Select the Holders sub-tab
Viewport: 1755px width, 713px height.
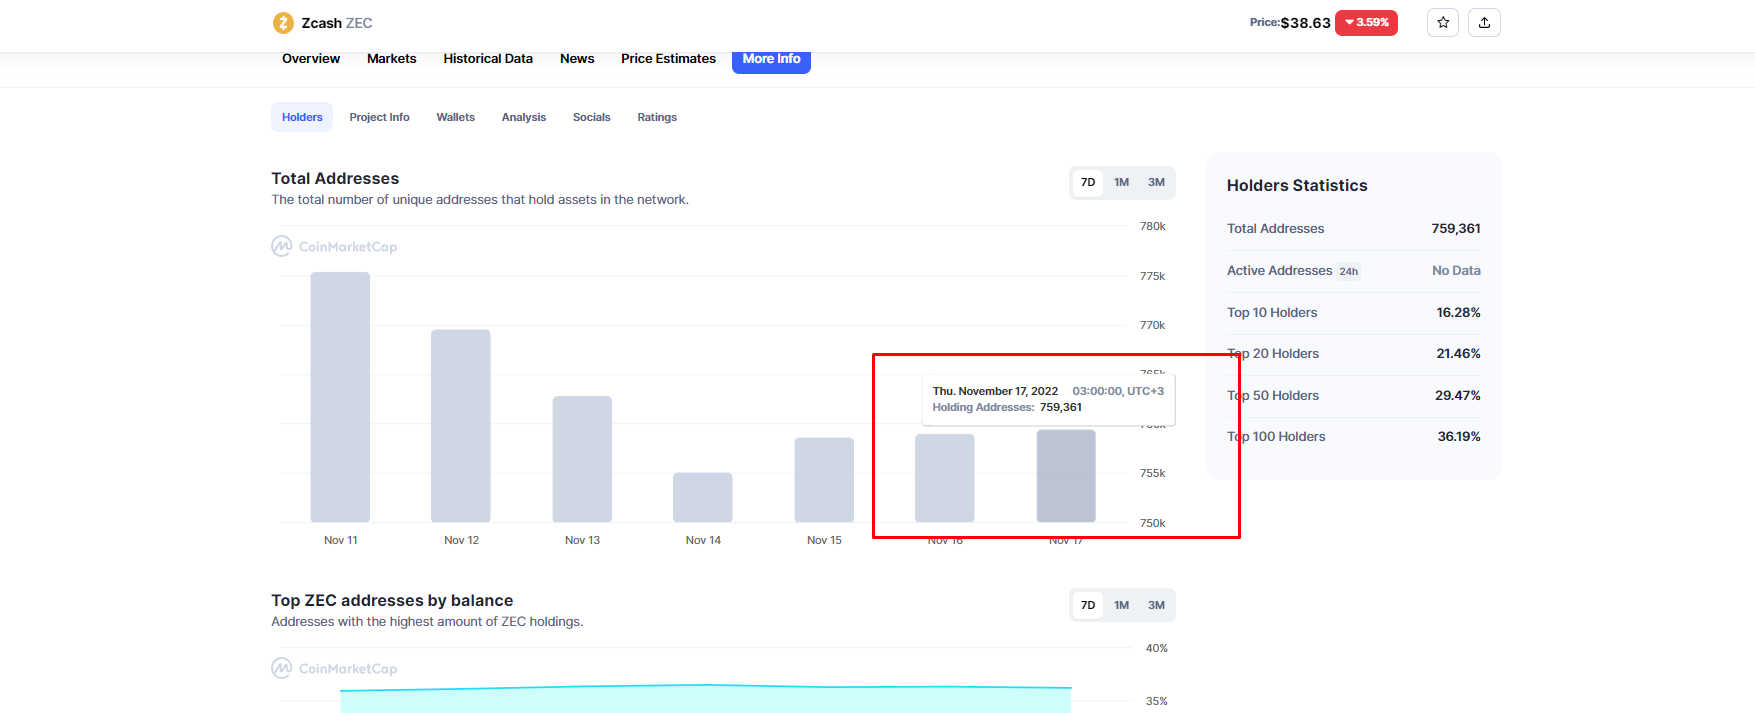[x=302, y=117]
